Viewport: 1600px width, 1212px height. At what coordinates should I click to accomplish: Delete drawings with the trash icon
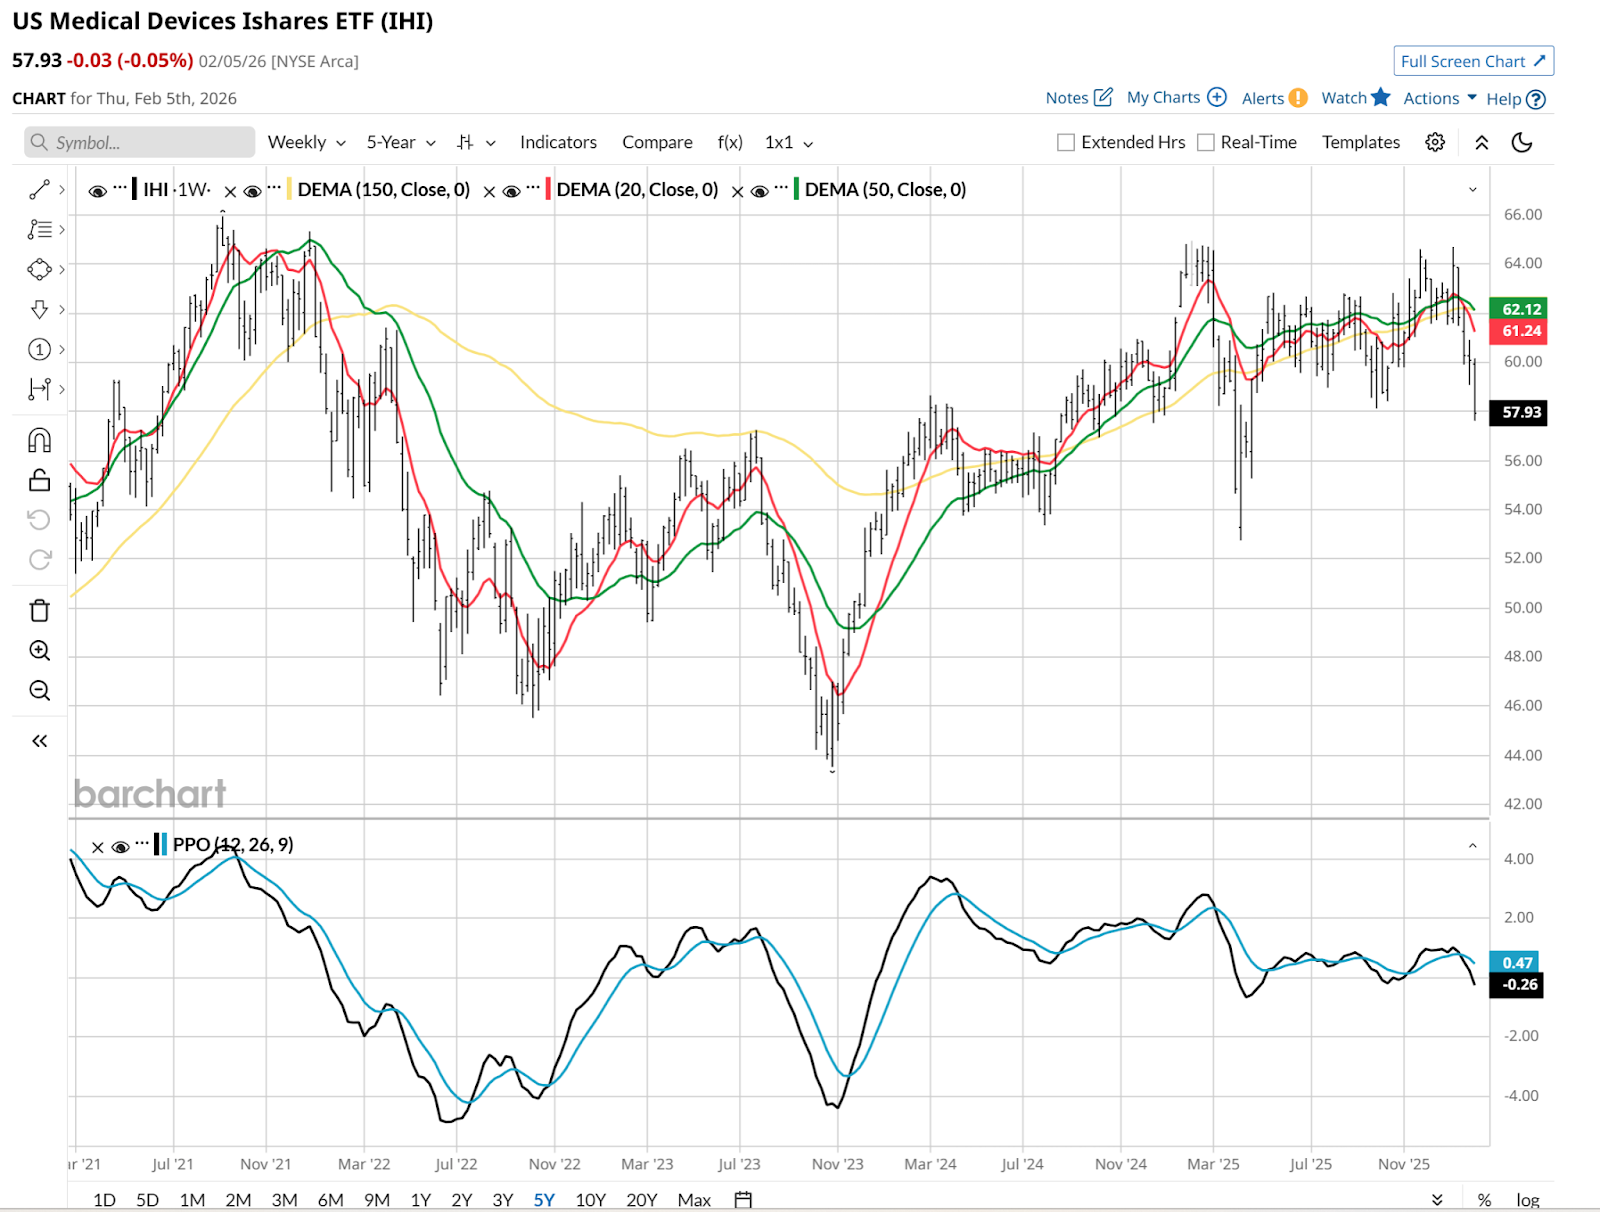39,610
